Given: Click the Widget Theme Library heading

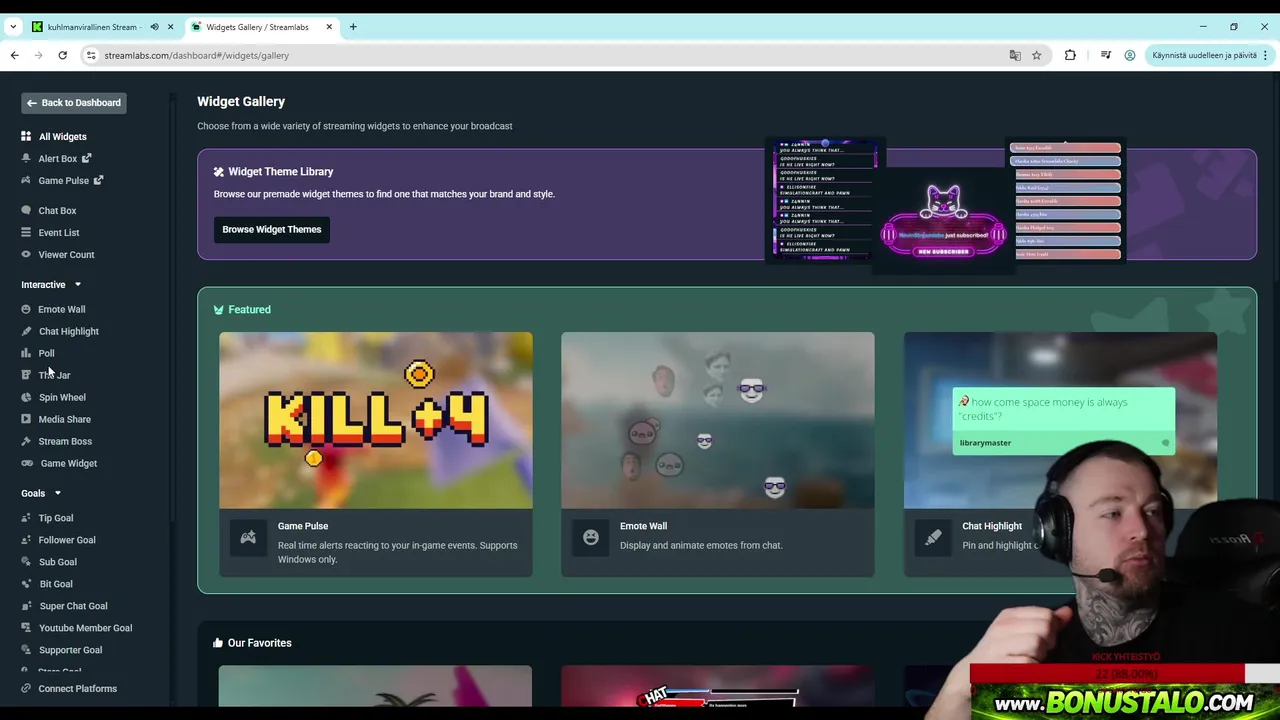Looking at the screenshot, I should pyautogui.click(x=281, y=171).
